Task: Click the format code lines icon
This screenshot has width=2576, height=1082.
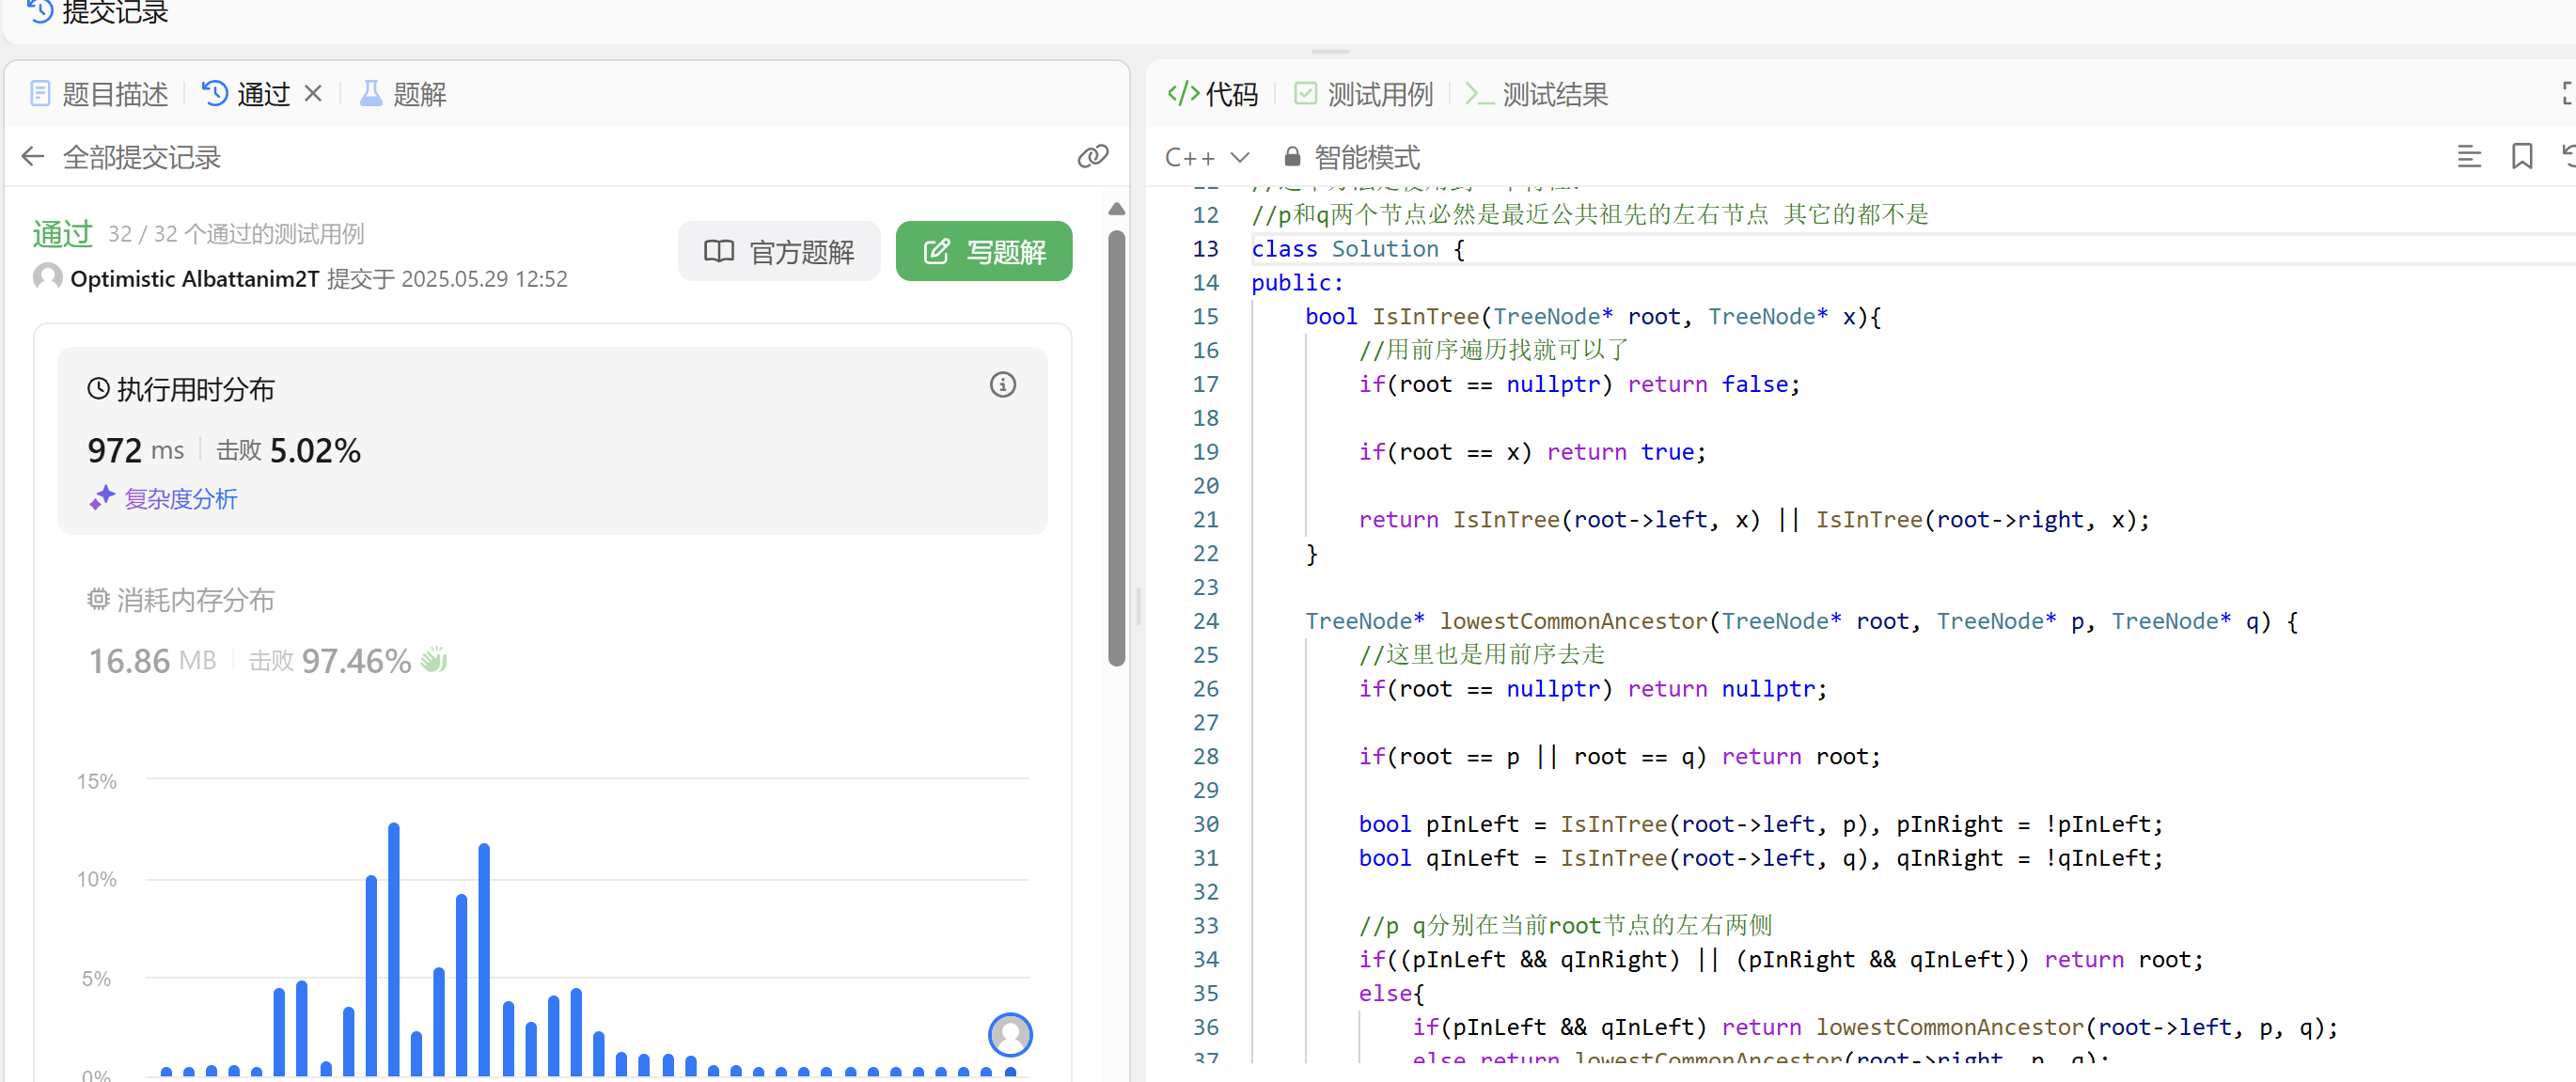Action: coord(2468,156)
